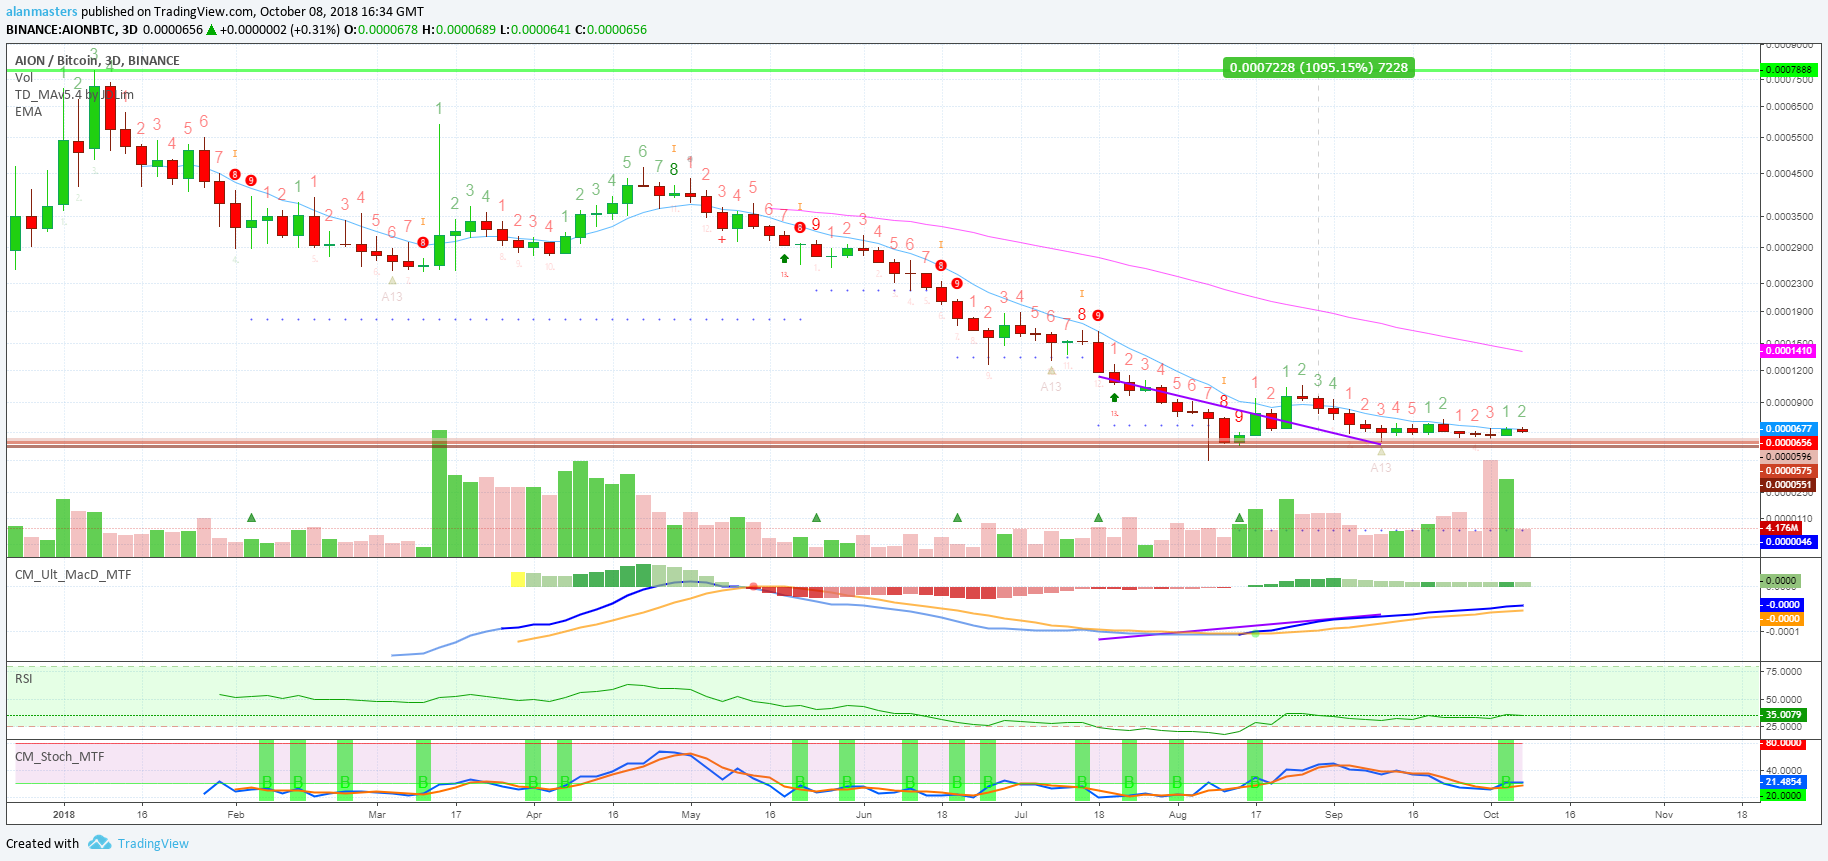Select the CM_Stoch_MTF indicator label

59,756
